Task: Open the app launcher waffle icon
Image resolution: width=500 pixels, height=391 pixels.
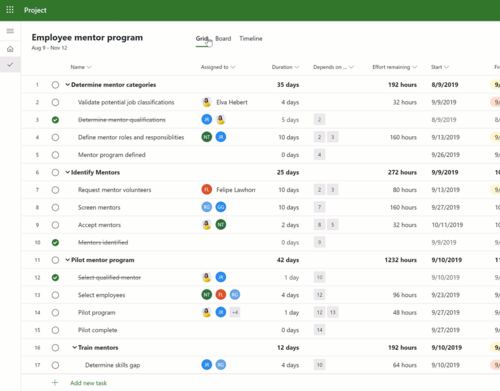Action: 10,10
